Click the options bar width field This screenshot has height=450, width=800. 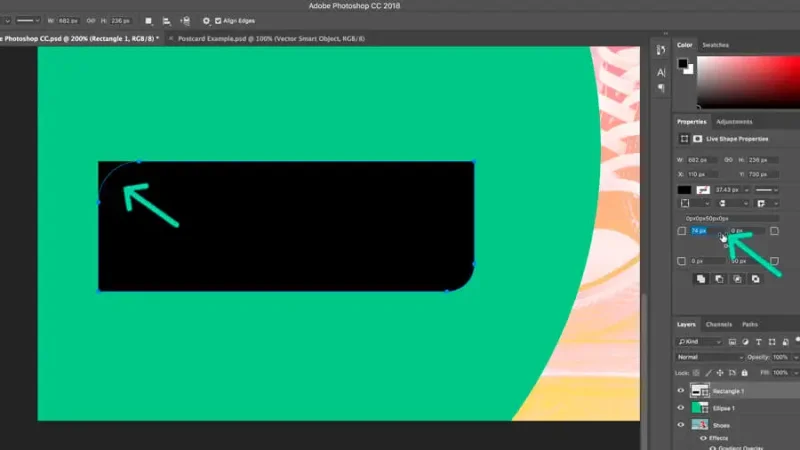pyautogui.click(x=68, y=21)
